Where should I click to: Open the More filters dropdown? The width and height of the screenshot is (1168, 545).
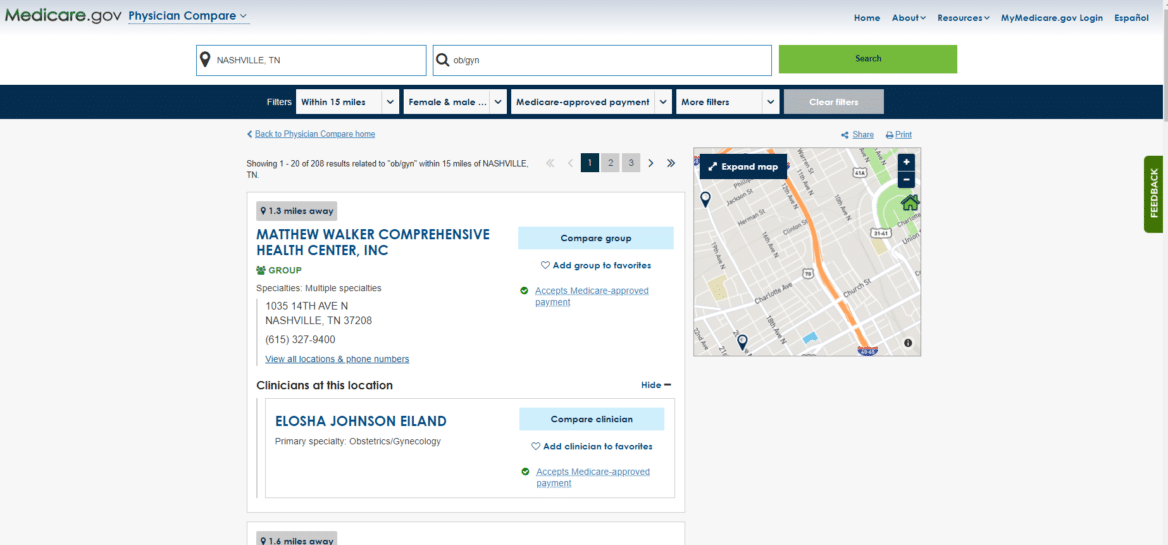point(728,102)
